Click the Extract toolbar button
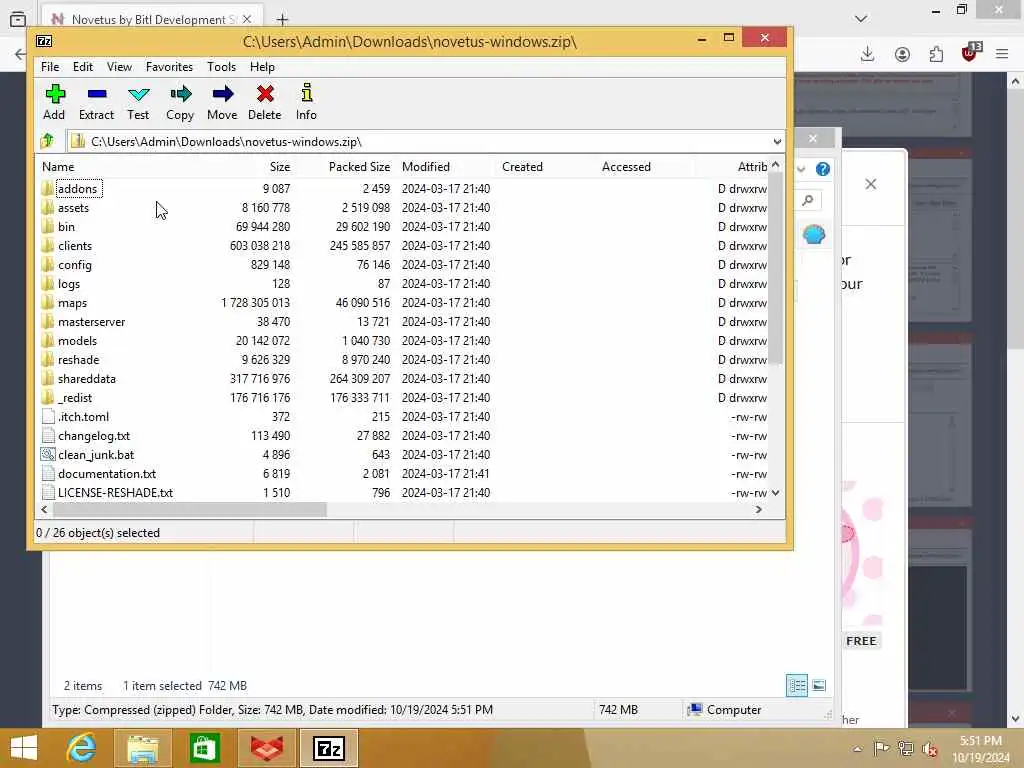Image resolution: width=1024 pixels, height=768 pixels. (96, 102)
